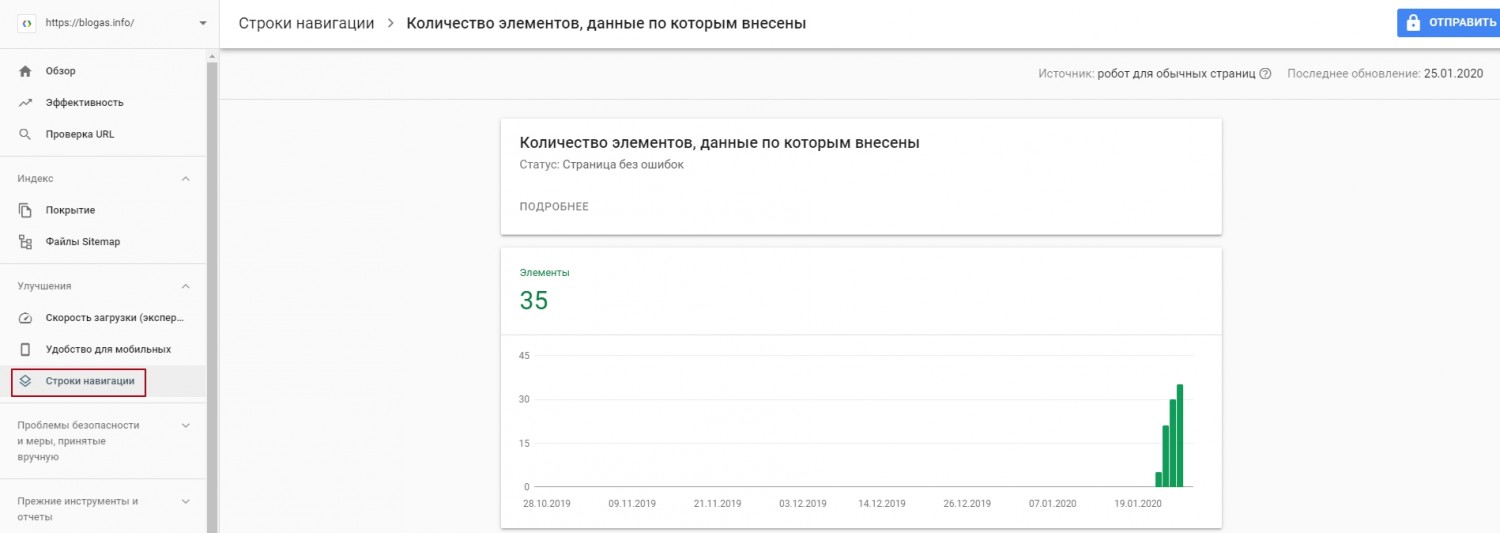Click the Файлы Sitemap tree icon
This screenshot has width=1500, height=533.
[26, 242]
